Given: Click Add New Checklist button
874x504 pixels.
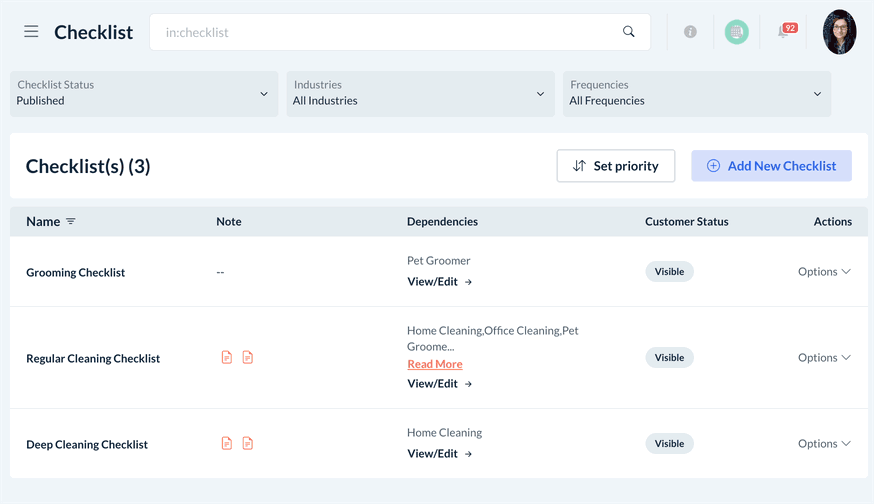Looking at the screenshot, I should [x=771, y=166].
